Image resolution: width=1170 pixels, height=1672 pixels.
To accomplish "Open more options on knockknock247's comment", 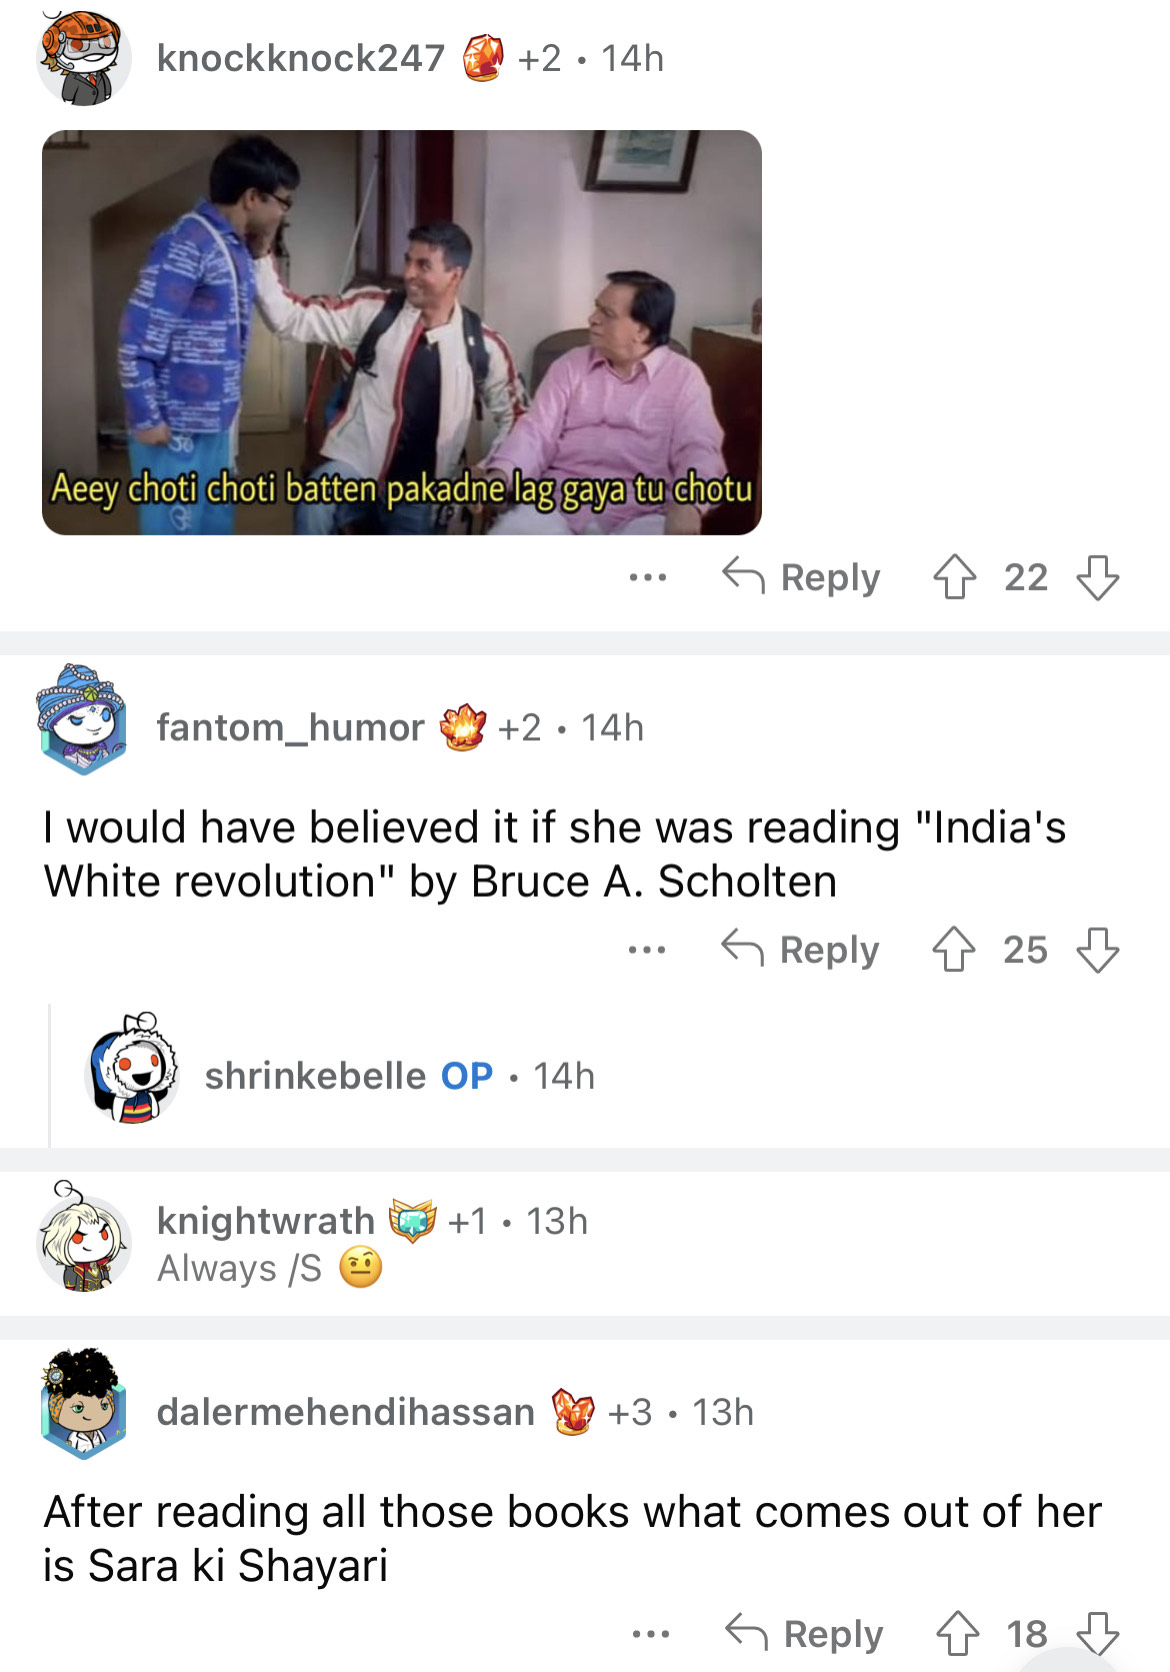I will click(648, 577).
